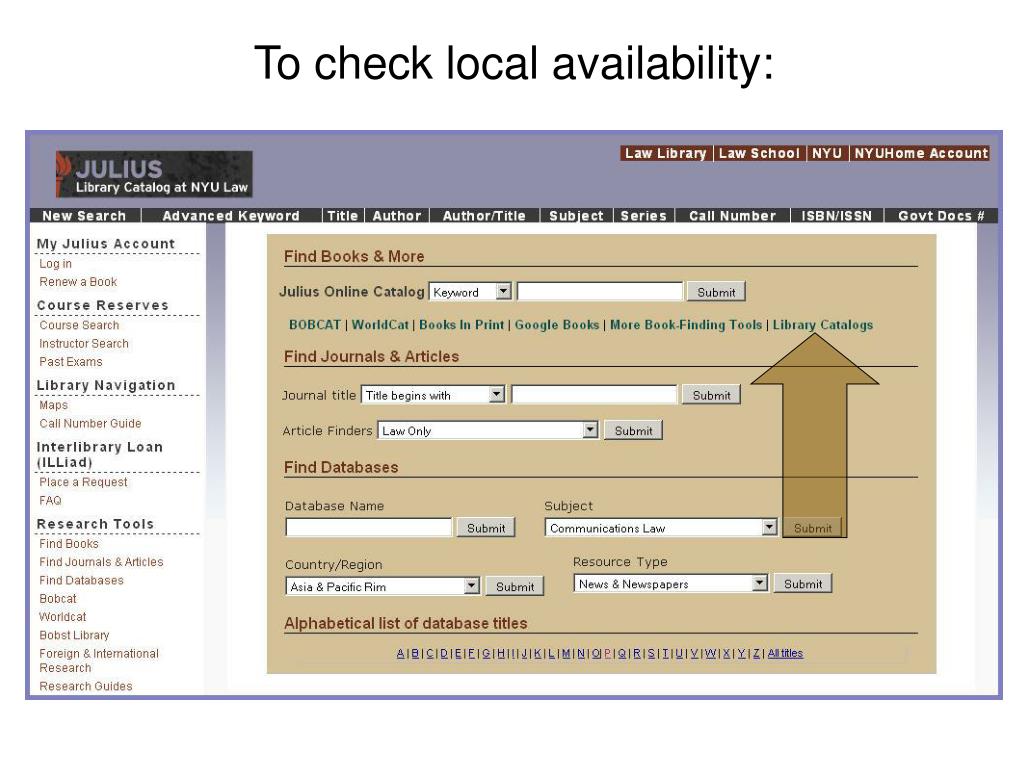Click Log in under My Julius Account
Viewport: 1024px width, 768px height.
56,264
